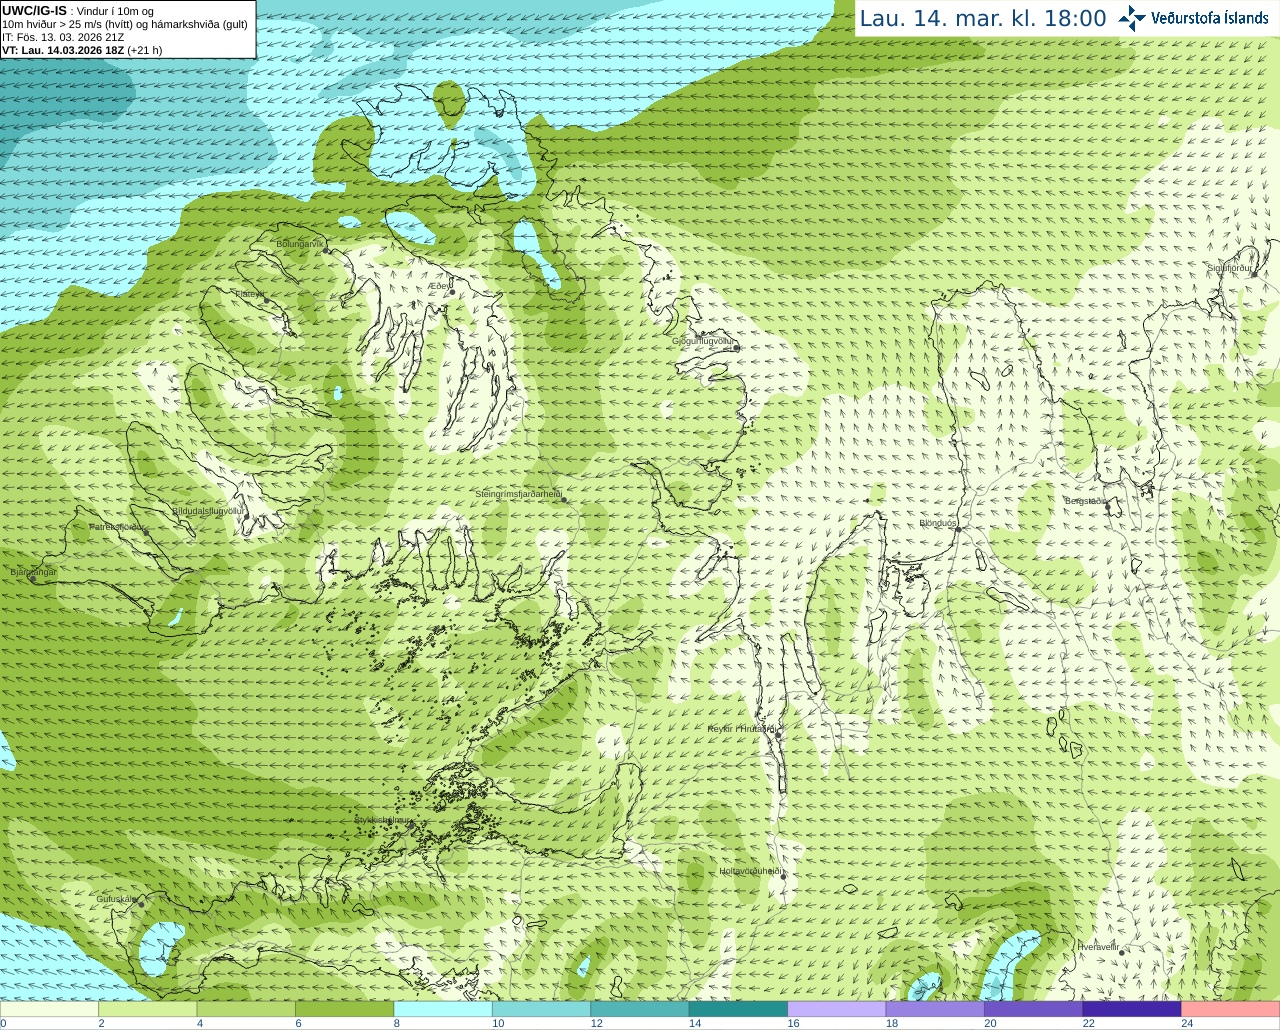Click the legend value '8'
Viewport: 1280px width, 1030px height.
click(397, 1023)
